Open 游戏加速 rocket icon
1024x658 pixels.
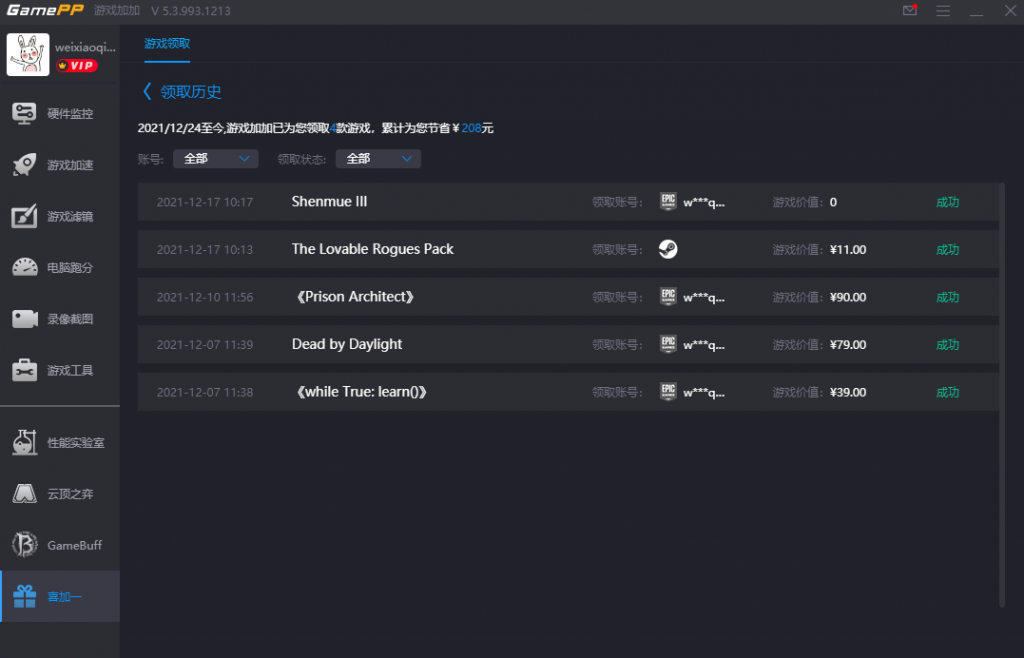pos(25,165)
